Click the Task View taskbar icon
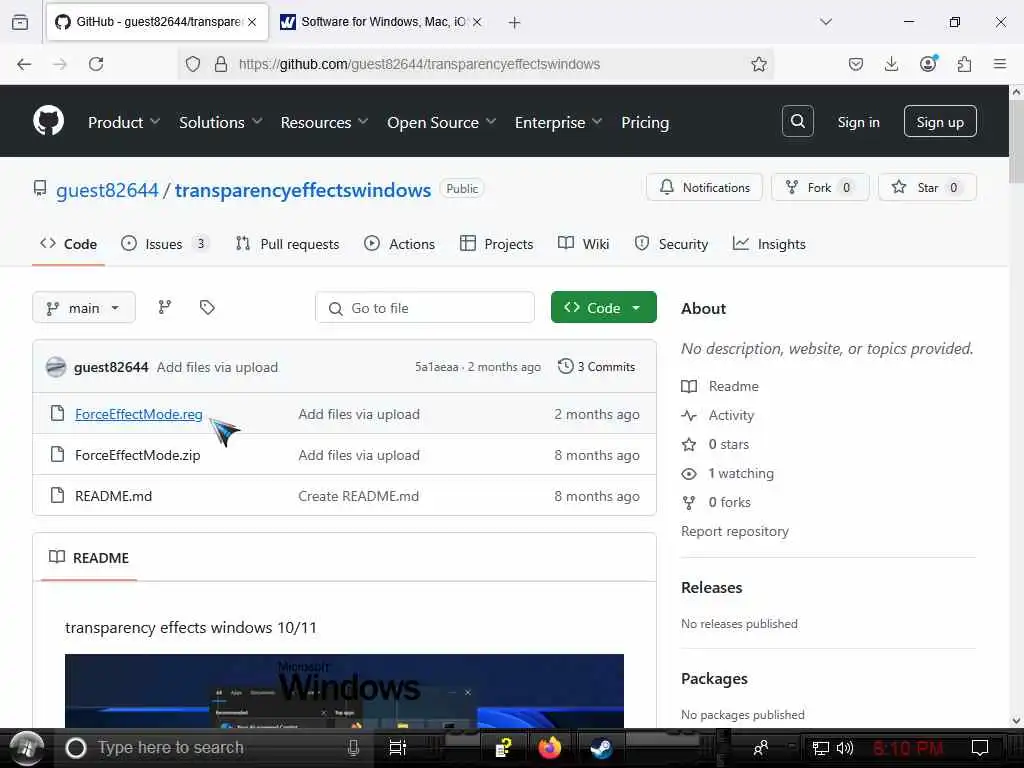Viewport: 1024px width, 768px height. tap(397, 747)
